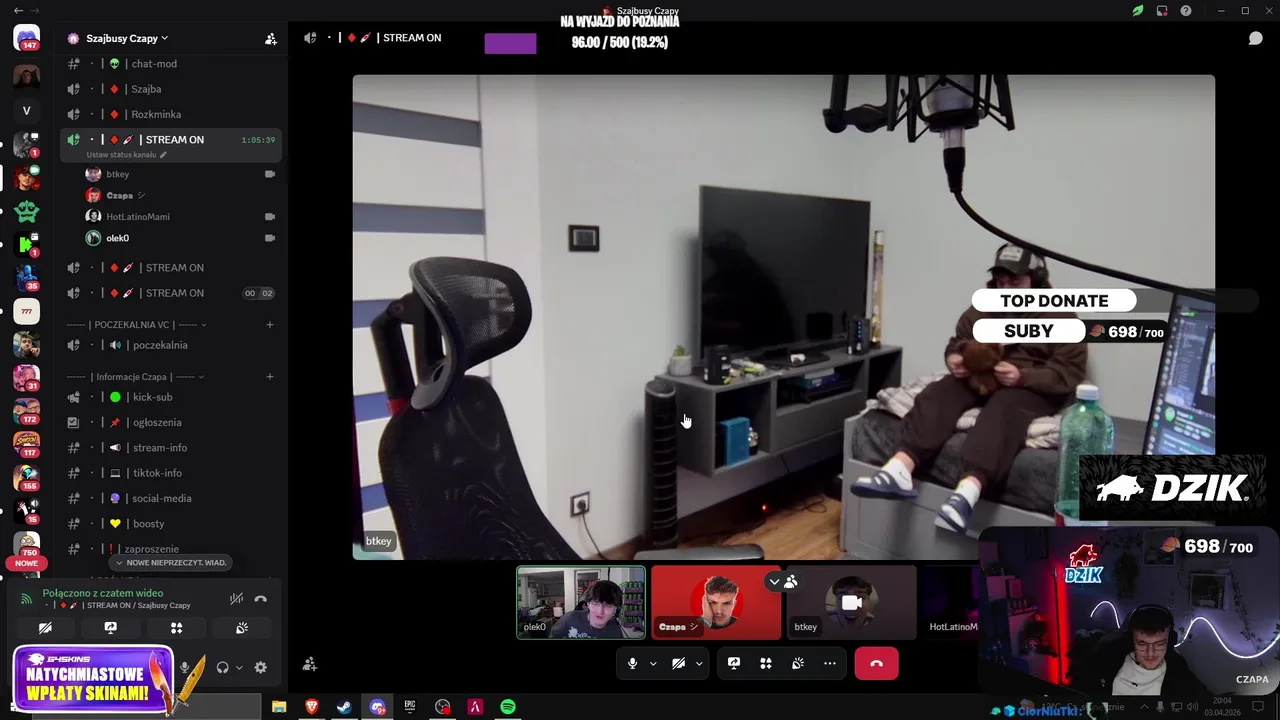Open camera options arrow in call bar
The width and height of the screenshot is (1280, 720).
[699, 663]
